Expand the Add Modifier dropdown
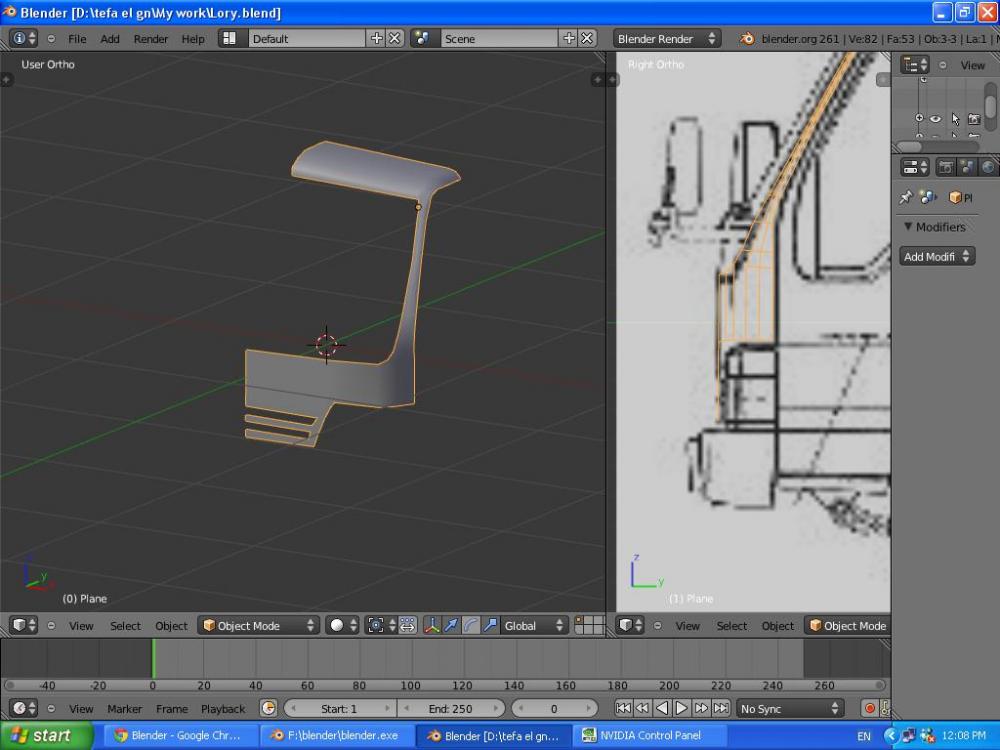This screenshot has height=750, width=1000. (937, 257)
